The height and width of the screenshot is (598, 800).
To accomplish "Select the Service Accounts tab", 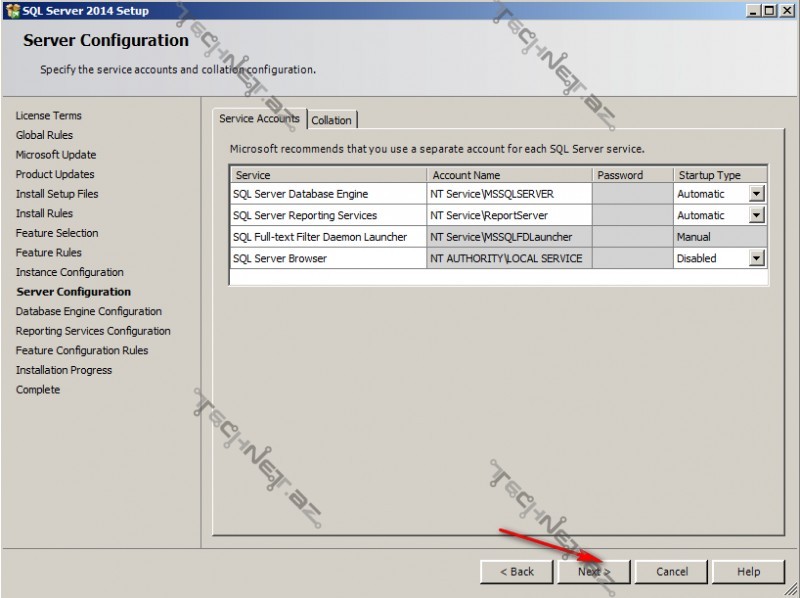I will click(x=258, y=118).
